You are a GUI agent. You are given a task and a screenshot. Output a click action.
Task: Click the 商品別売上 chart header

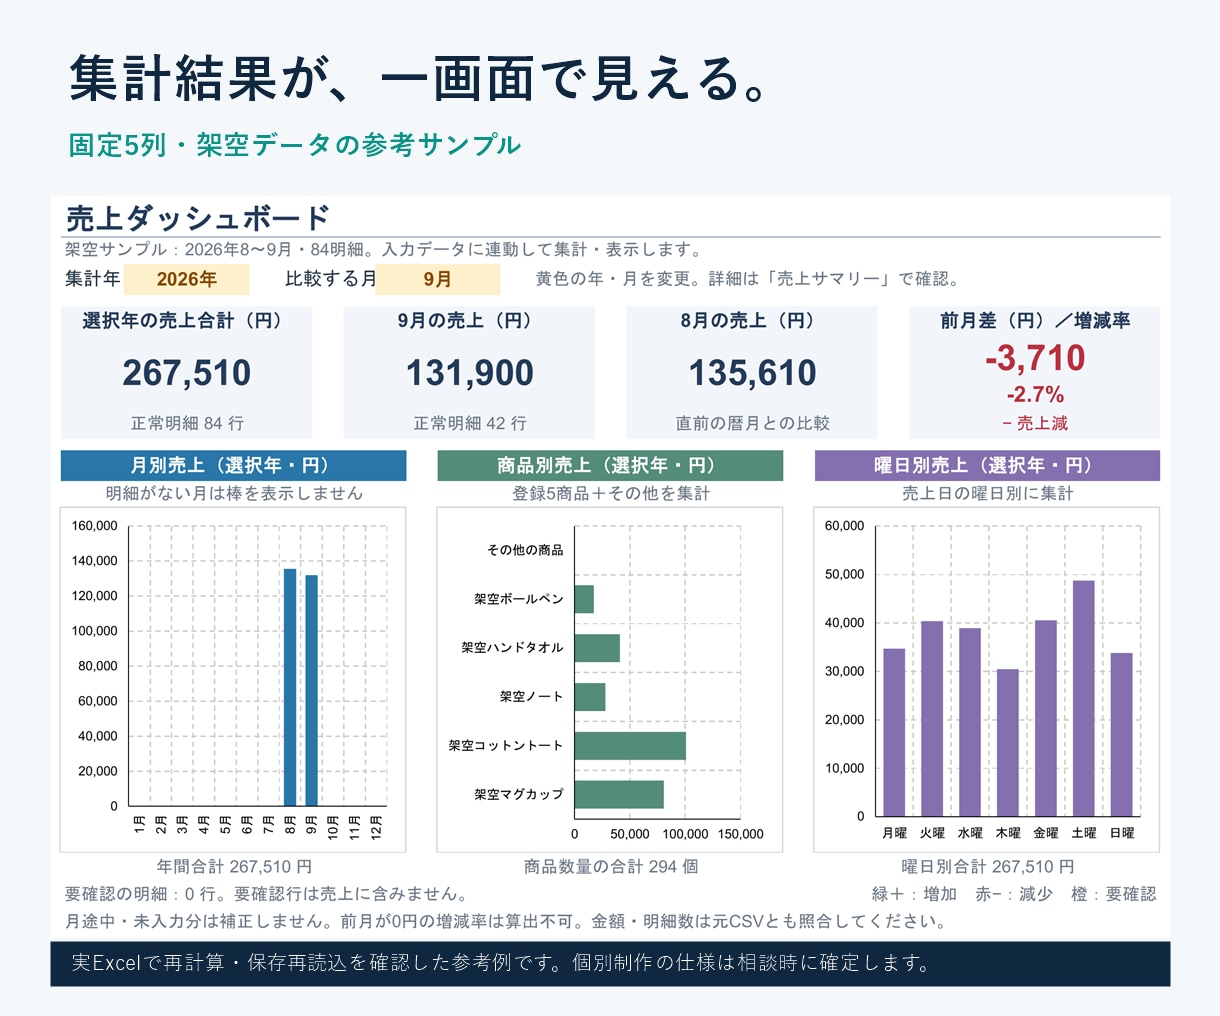point(610,466)
